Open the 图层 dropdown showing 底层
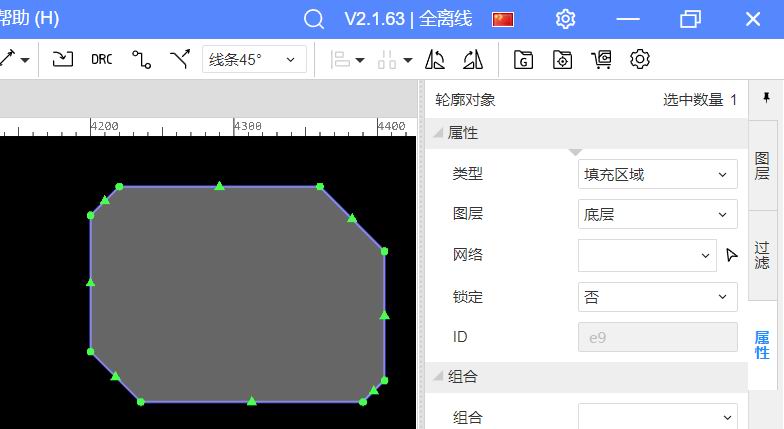Image resolution: width=784 pixels, height=429 pixels. [x=658, y=214]
